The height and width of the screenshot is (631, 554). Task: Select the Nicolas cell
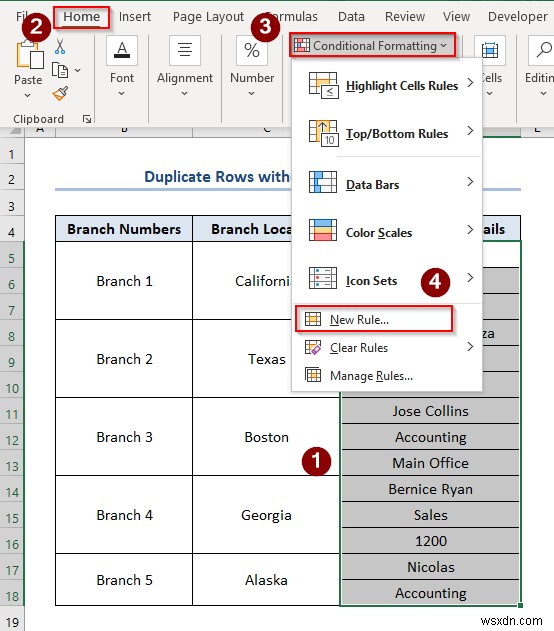430,567
